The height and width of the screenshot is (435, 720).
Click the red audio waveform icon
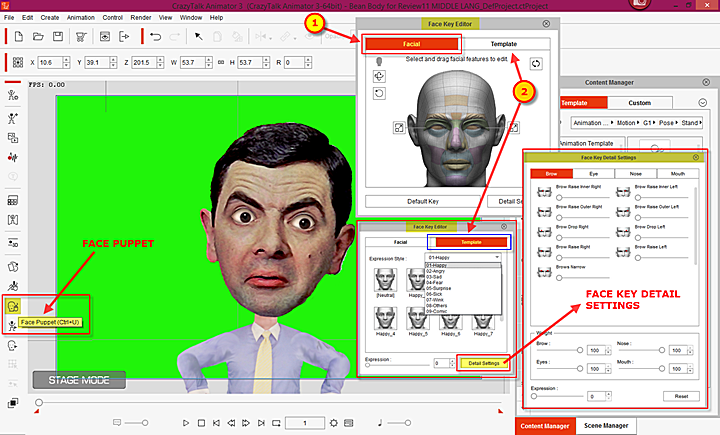(13, 158)
